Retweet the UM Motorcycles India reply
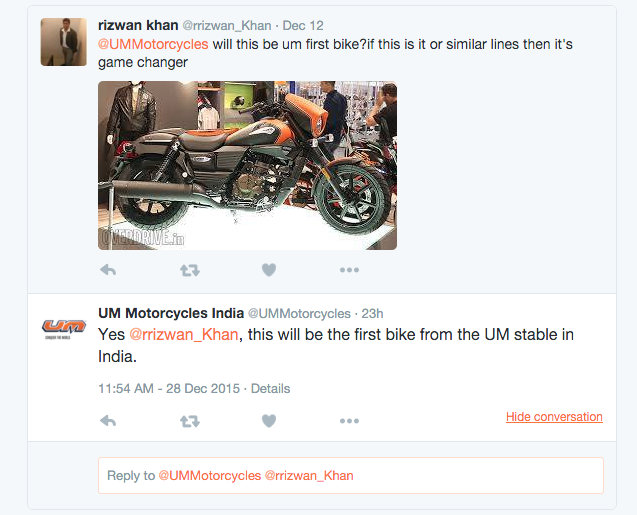637x515 pixels. click(190, 421)
